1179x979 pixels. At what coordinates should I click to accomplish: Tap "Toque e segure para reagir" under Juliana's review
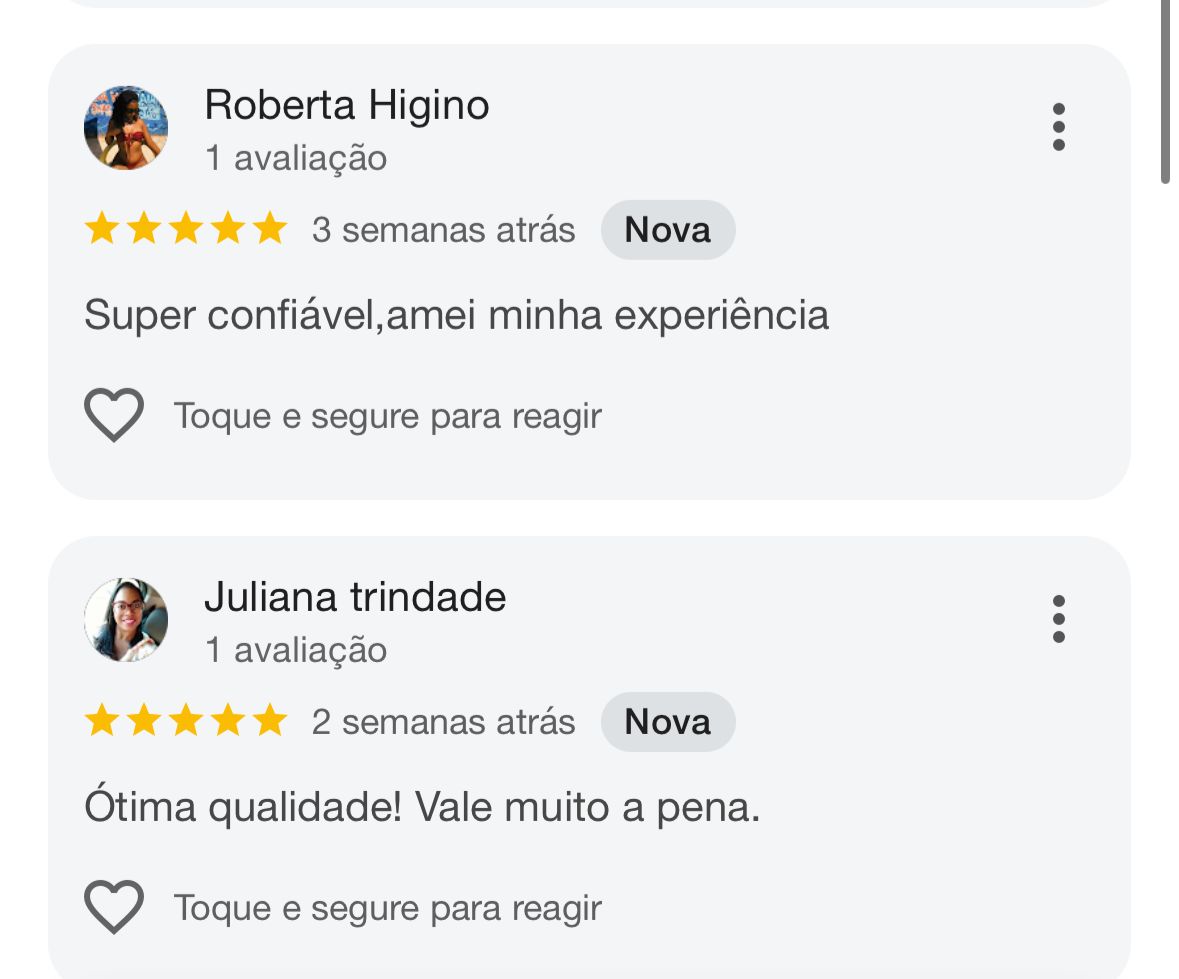point(388,908)
